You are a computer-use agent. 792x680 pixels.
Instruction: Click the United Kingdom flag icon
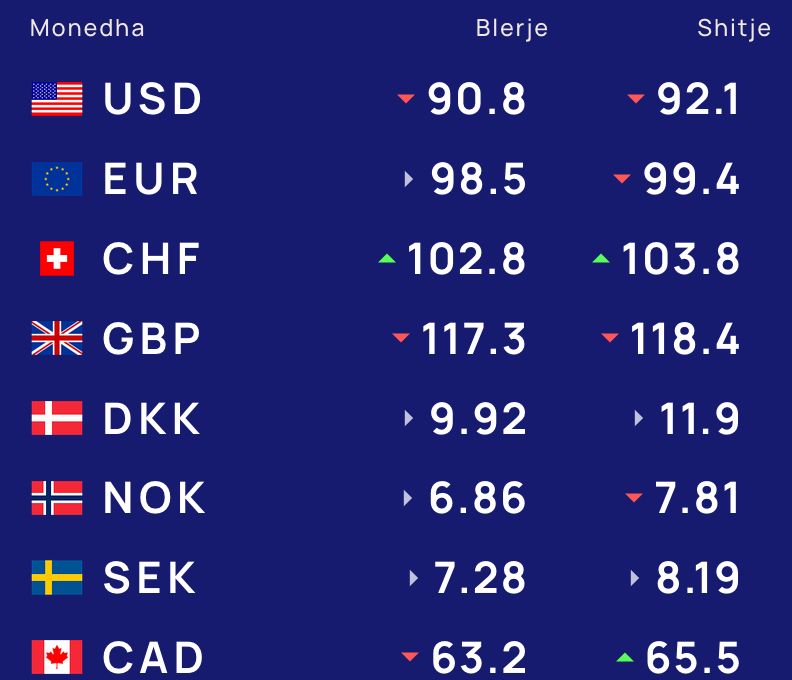click(57, 339)
